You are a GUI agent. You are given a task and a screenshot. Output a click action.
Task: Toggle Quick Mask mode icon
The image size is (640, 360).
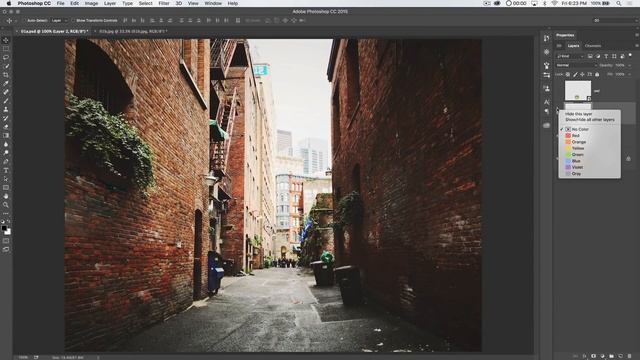click(x=6, y=241)
